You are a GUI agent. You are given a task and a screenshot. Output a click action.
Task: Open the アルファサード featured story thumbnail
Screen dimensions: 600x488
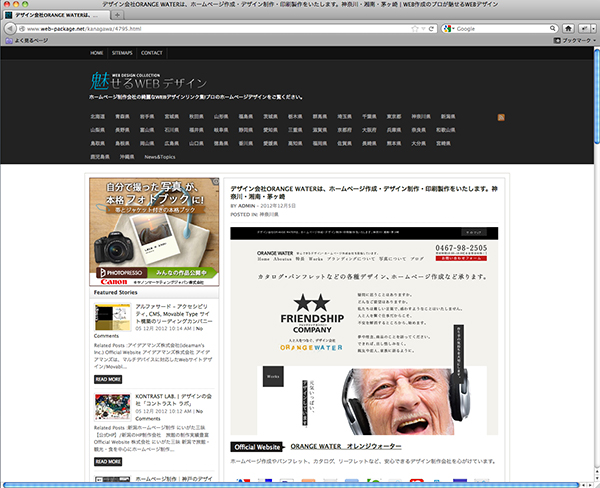tap(112, 317)
